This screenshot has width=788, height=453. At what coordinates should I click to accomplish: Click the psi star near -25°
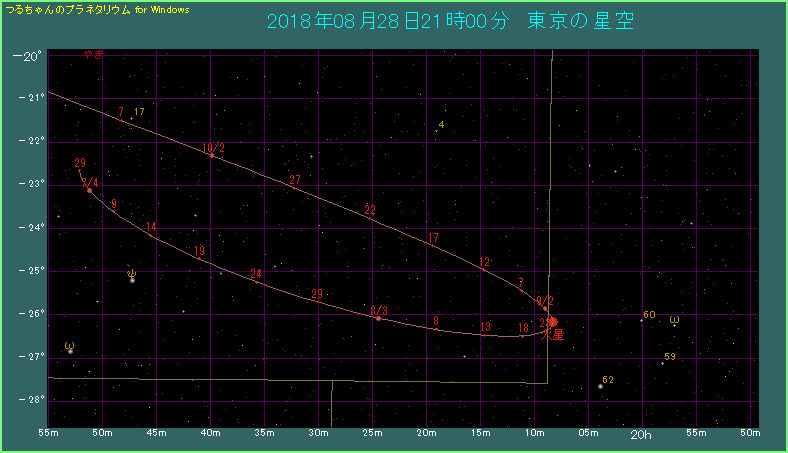coord(132,280)
